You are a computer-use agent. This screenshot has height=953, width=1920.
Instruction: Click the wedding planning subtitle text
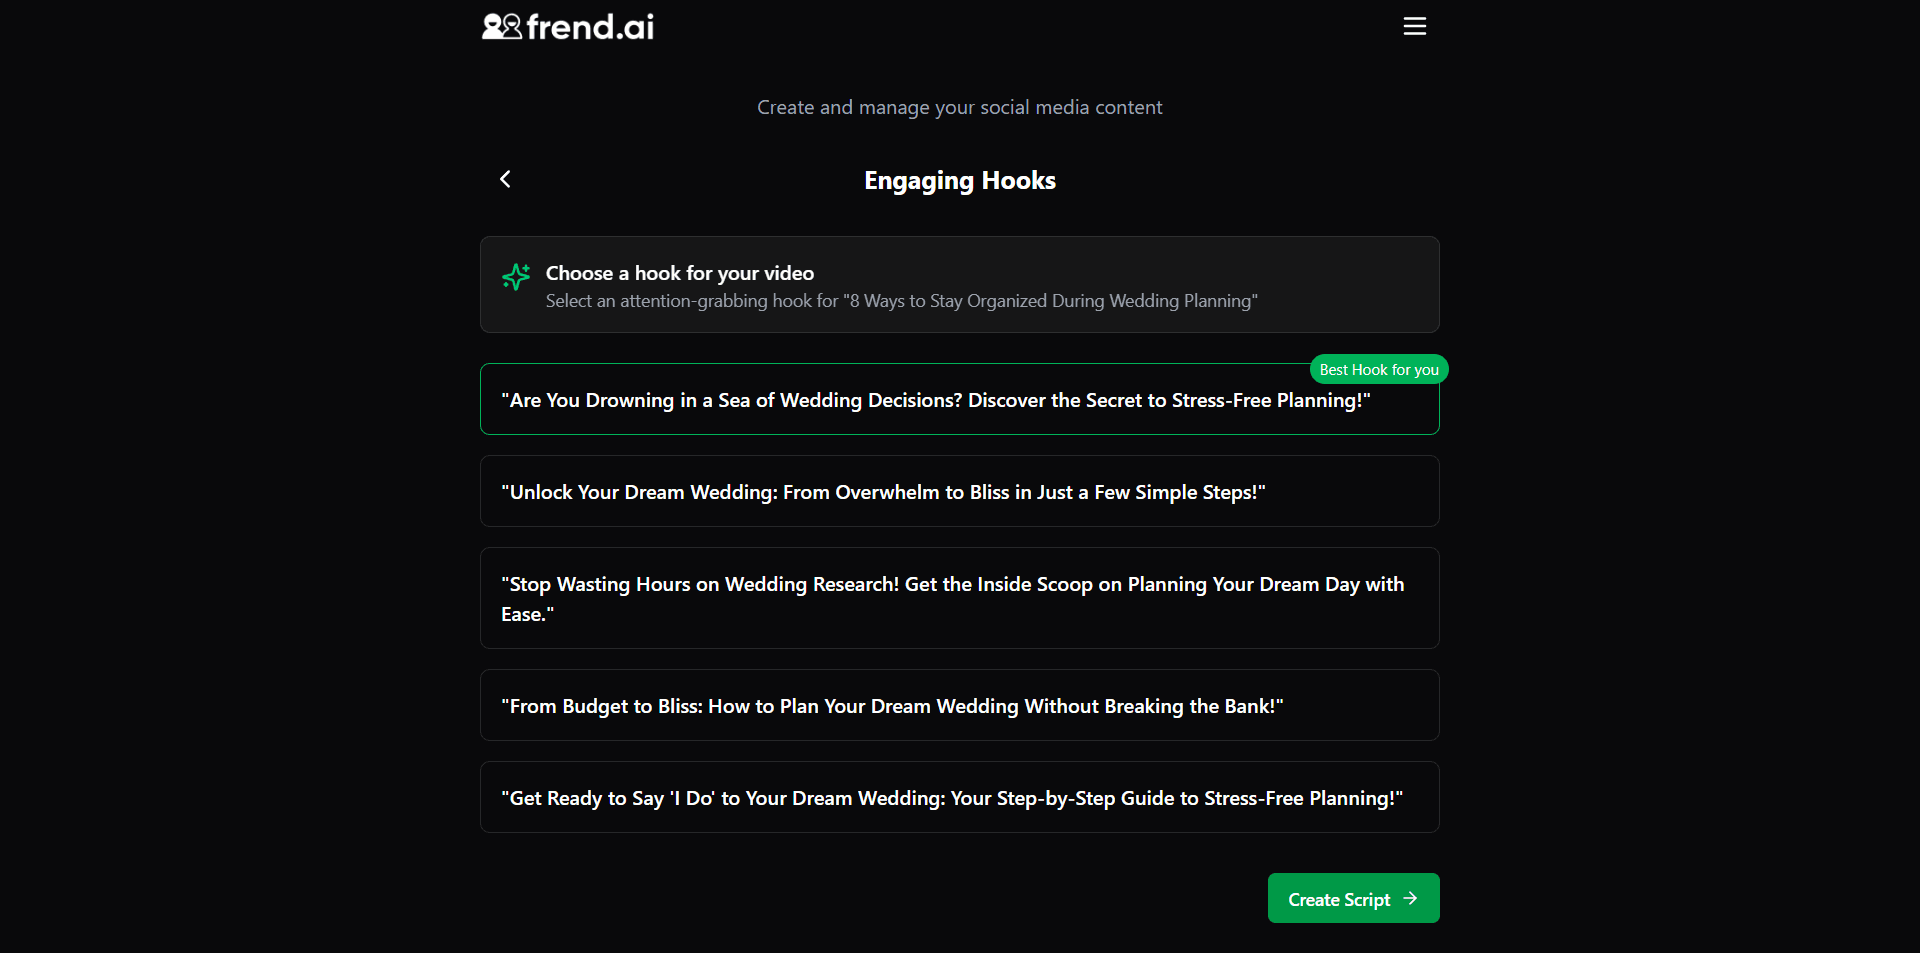click(901, 301)
